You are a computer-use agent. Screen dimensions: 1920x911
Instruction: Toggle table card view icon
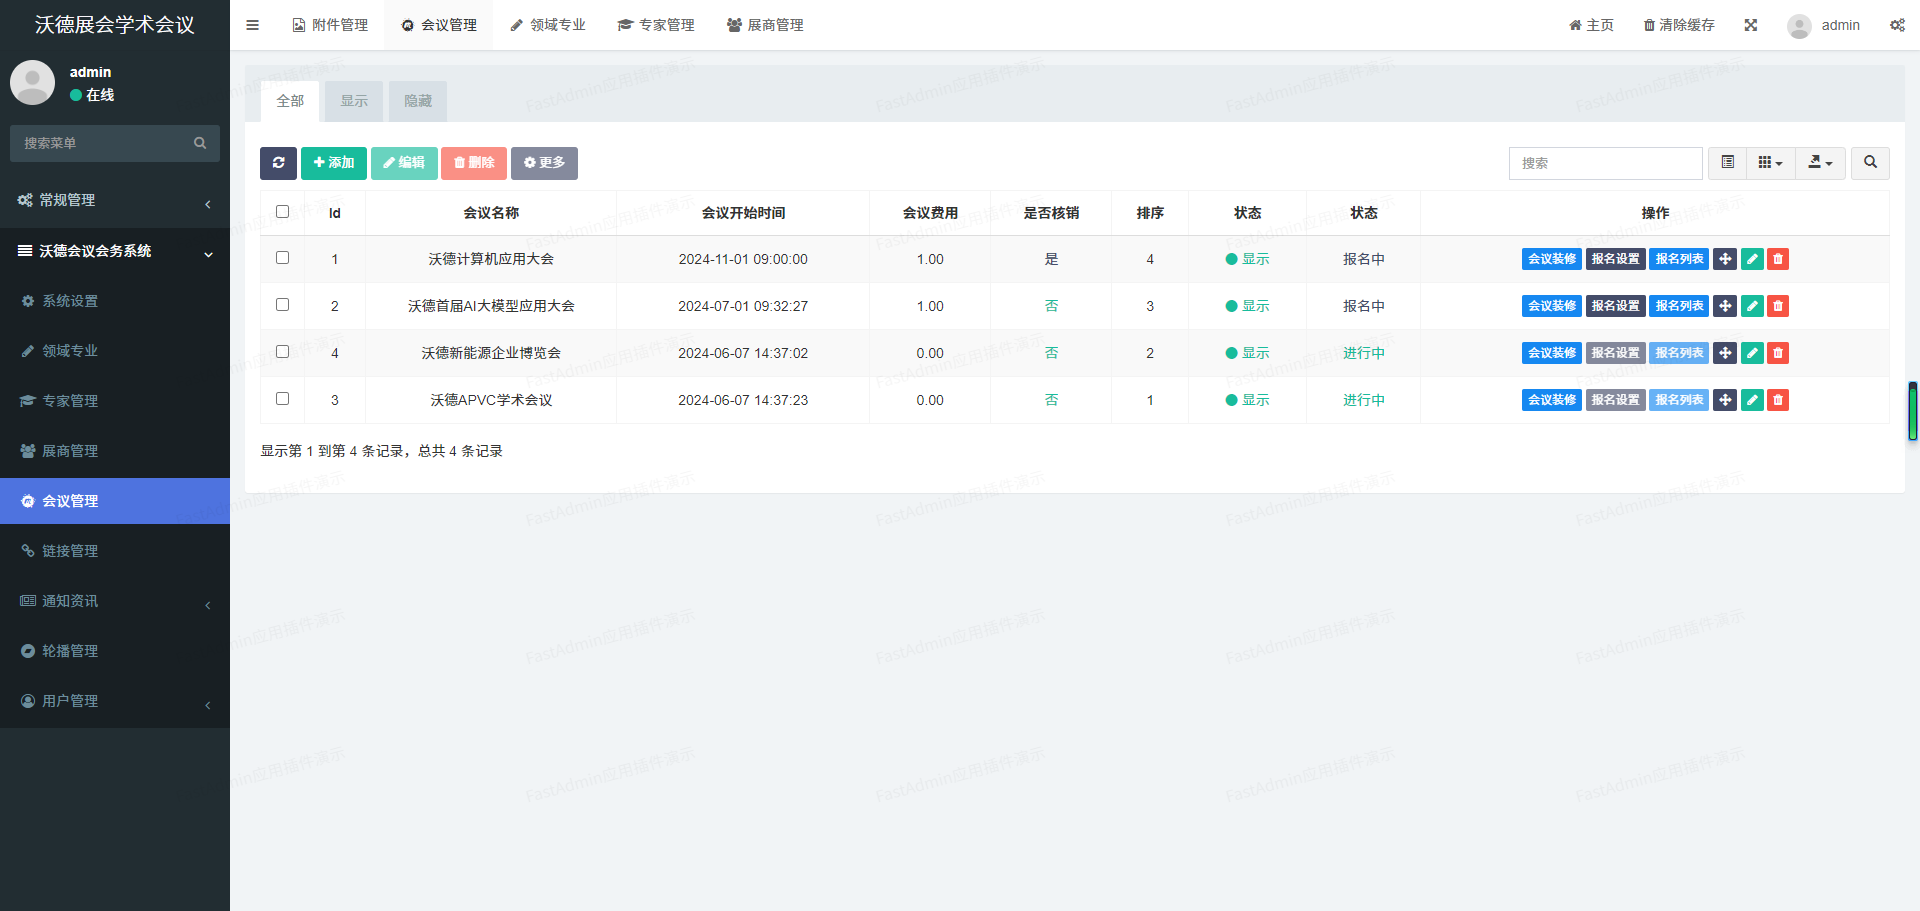[1727, 163]
